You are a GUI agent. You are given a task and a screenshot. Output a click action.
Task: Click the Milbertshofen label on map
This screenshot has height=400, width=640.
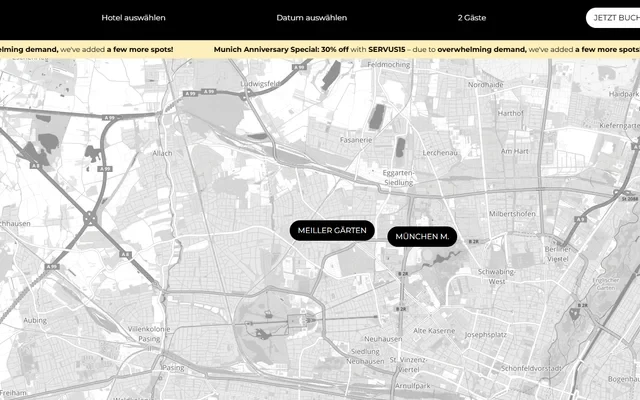coord(512,214)
